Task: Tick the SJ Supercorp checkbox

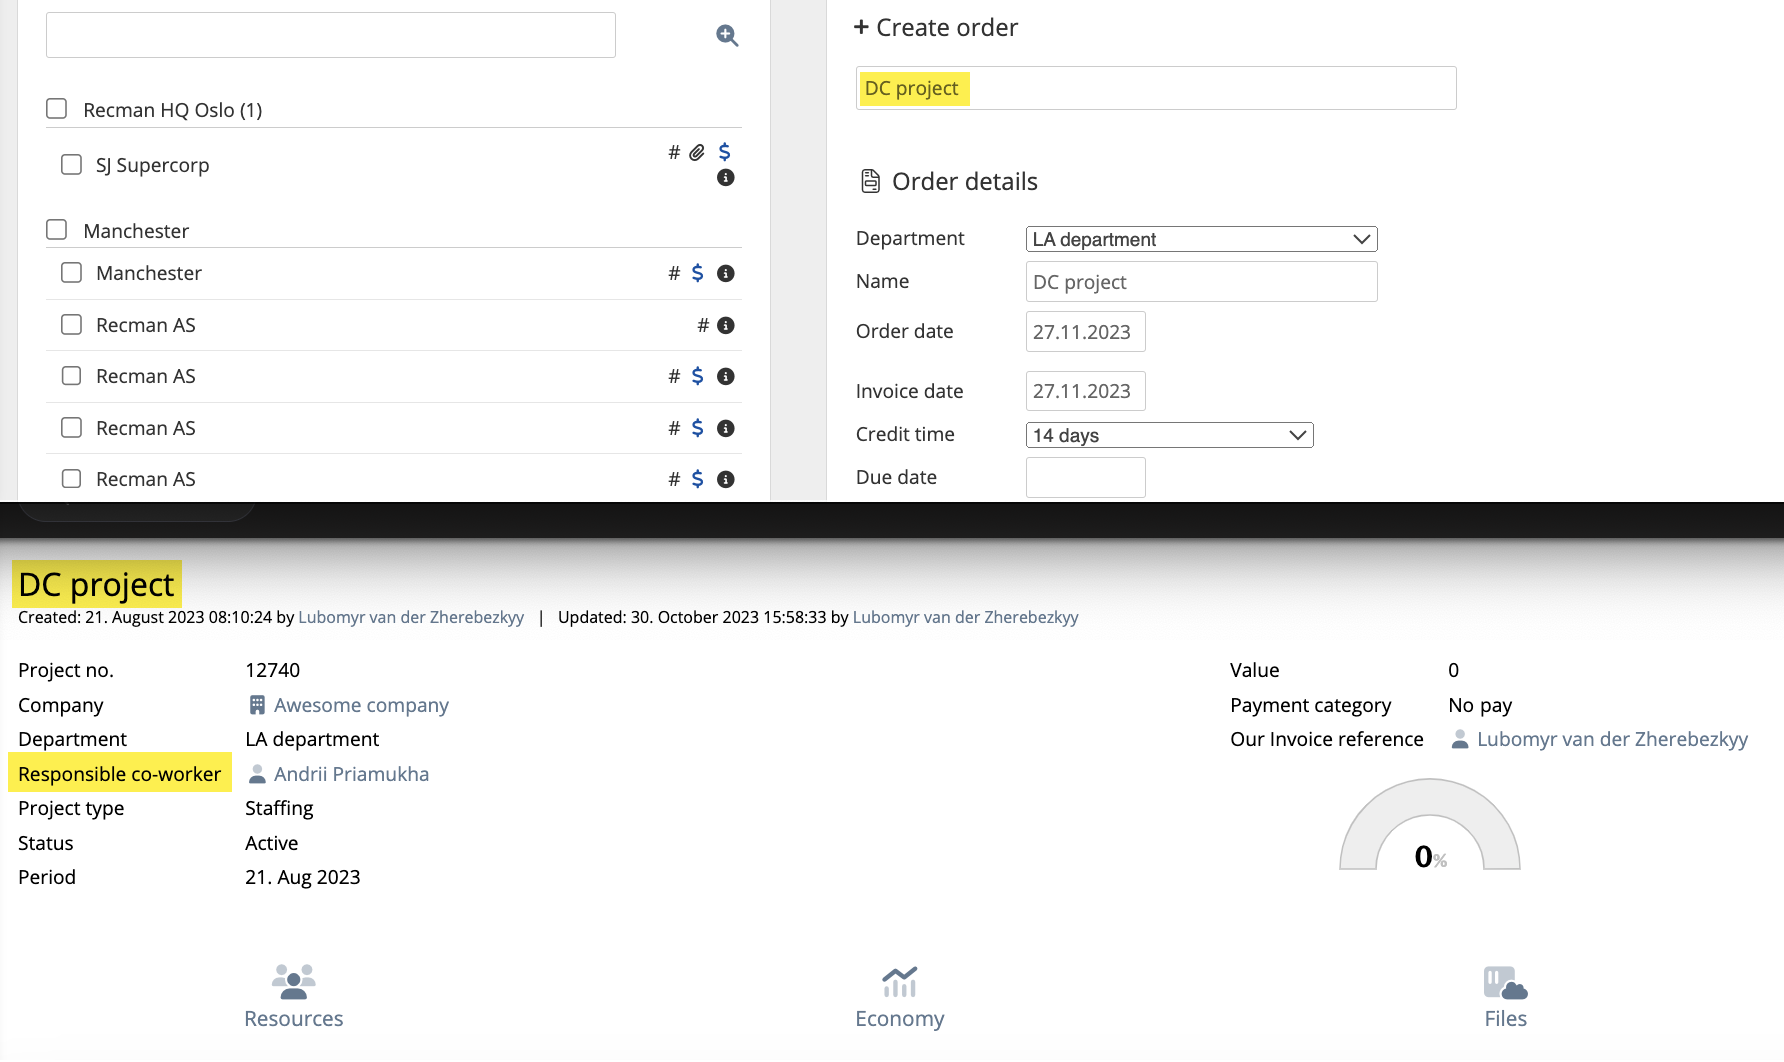Action: pos(72,164)
